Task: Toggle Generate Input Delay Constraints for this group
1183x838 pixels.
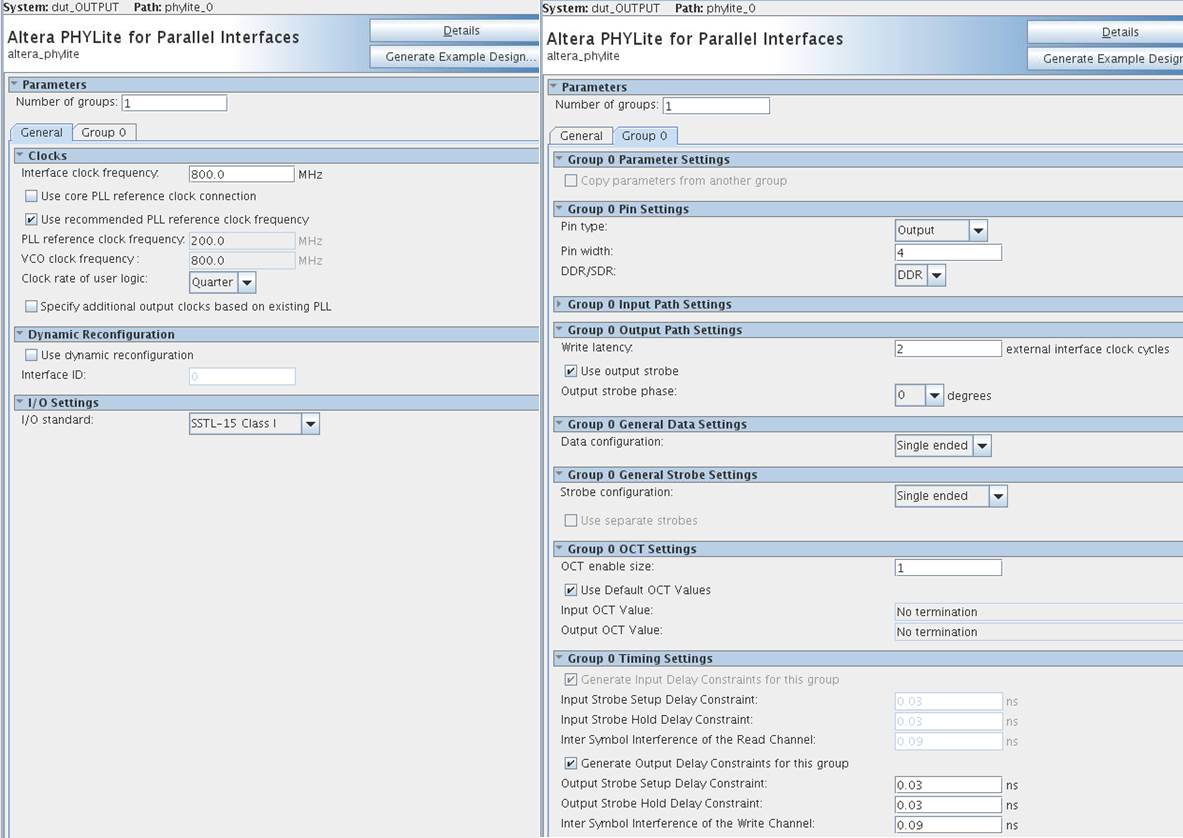Action: (571, 680)
